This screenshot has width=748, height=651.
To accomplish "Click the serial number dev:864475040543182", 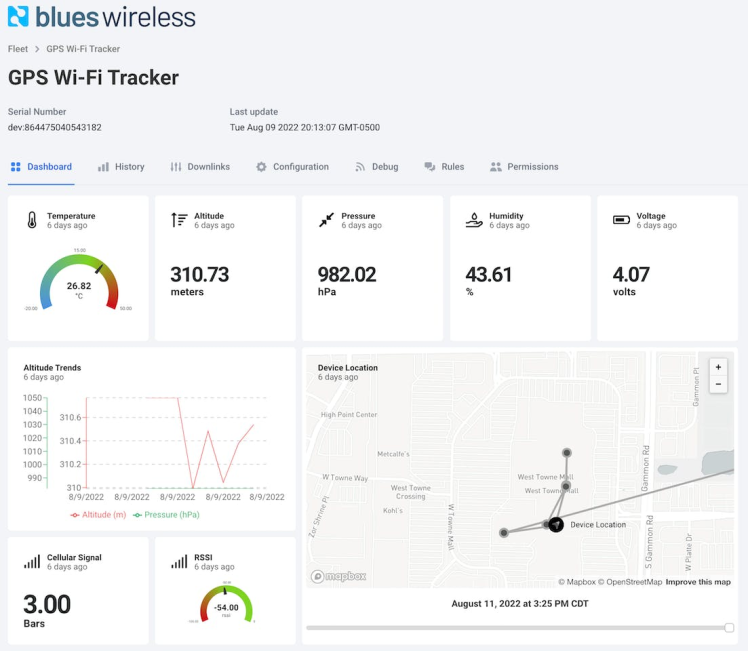I will (x=54, y=127).
